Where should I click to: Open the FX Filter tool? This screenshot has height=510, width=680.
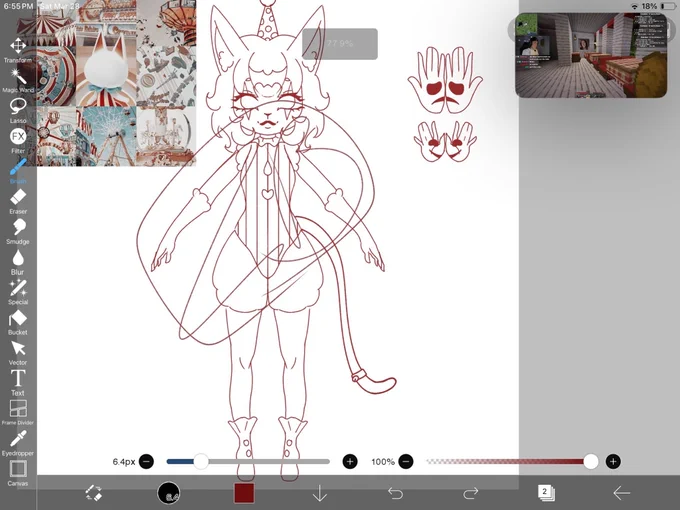(x=18, y=141)
